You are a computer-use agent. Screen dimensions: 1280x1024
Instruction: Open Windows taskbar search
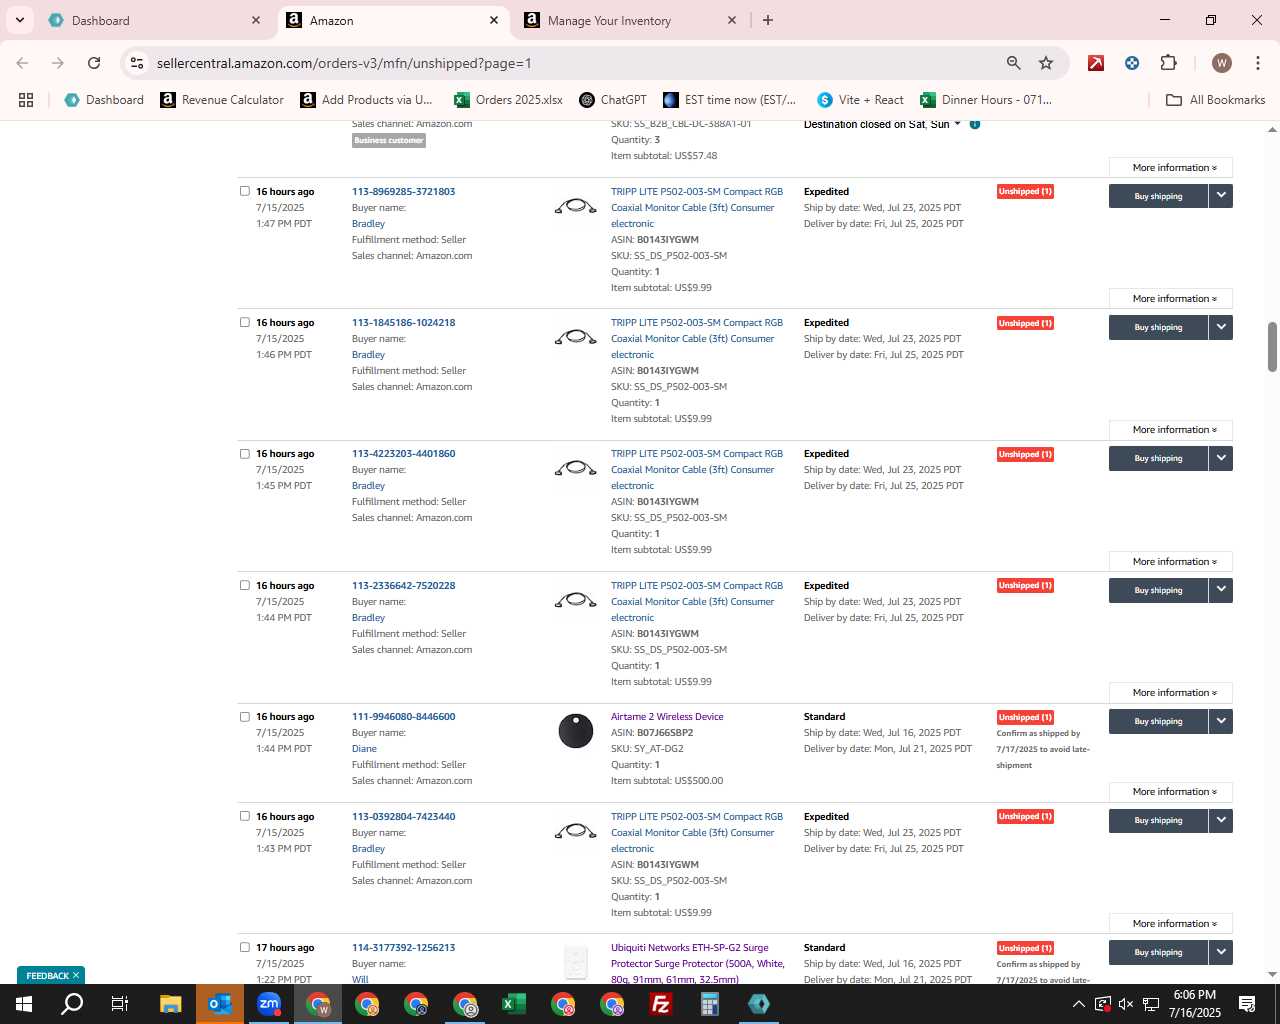(72, 1004)
